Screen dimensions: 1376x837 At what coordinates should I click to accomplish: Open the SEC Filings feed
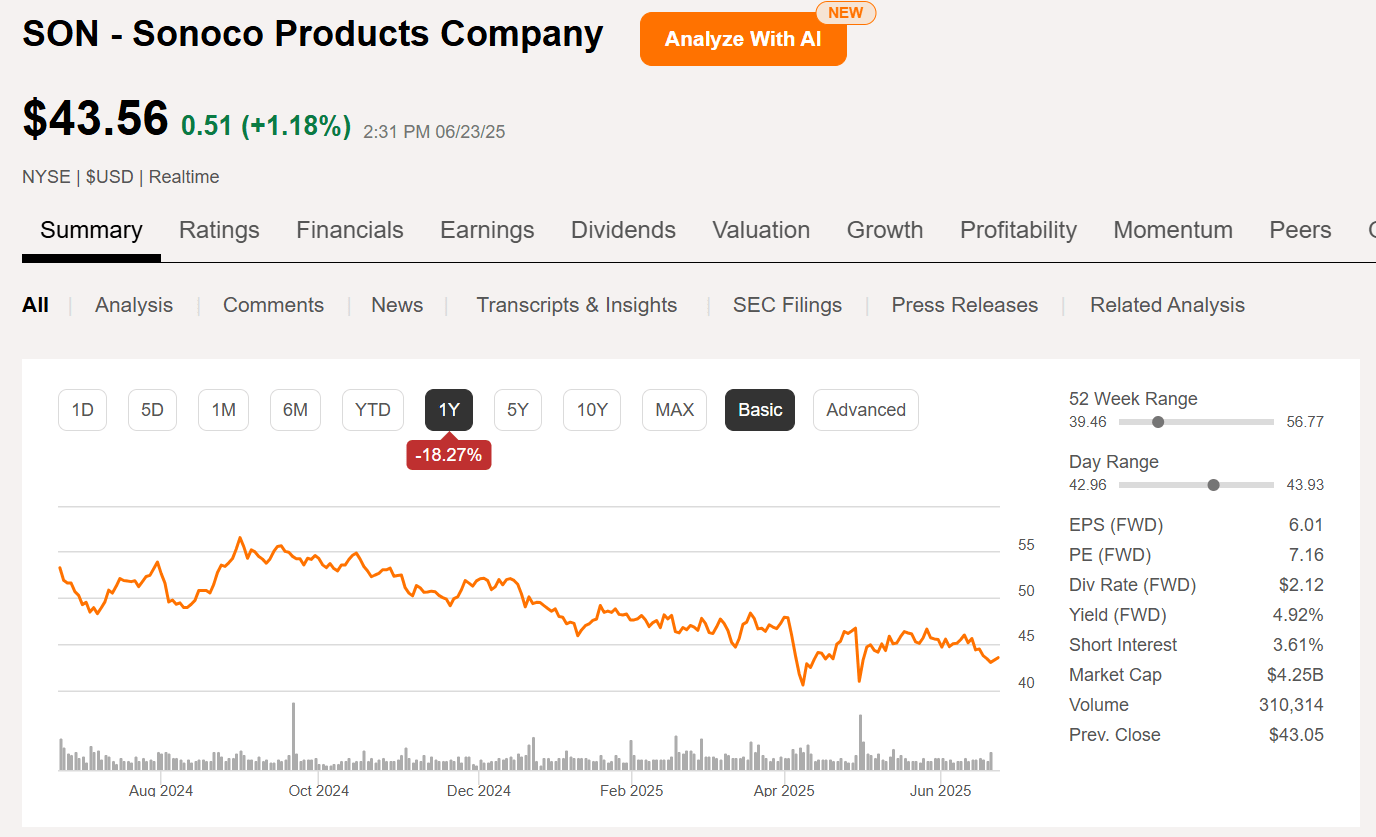point(787,305)
